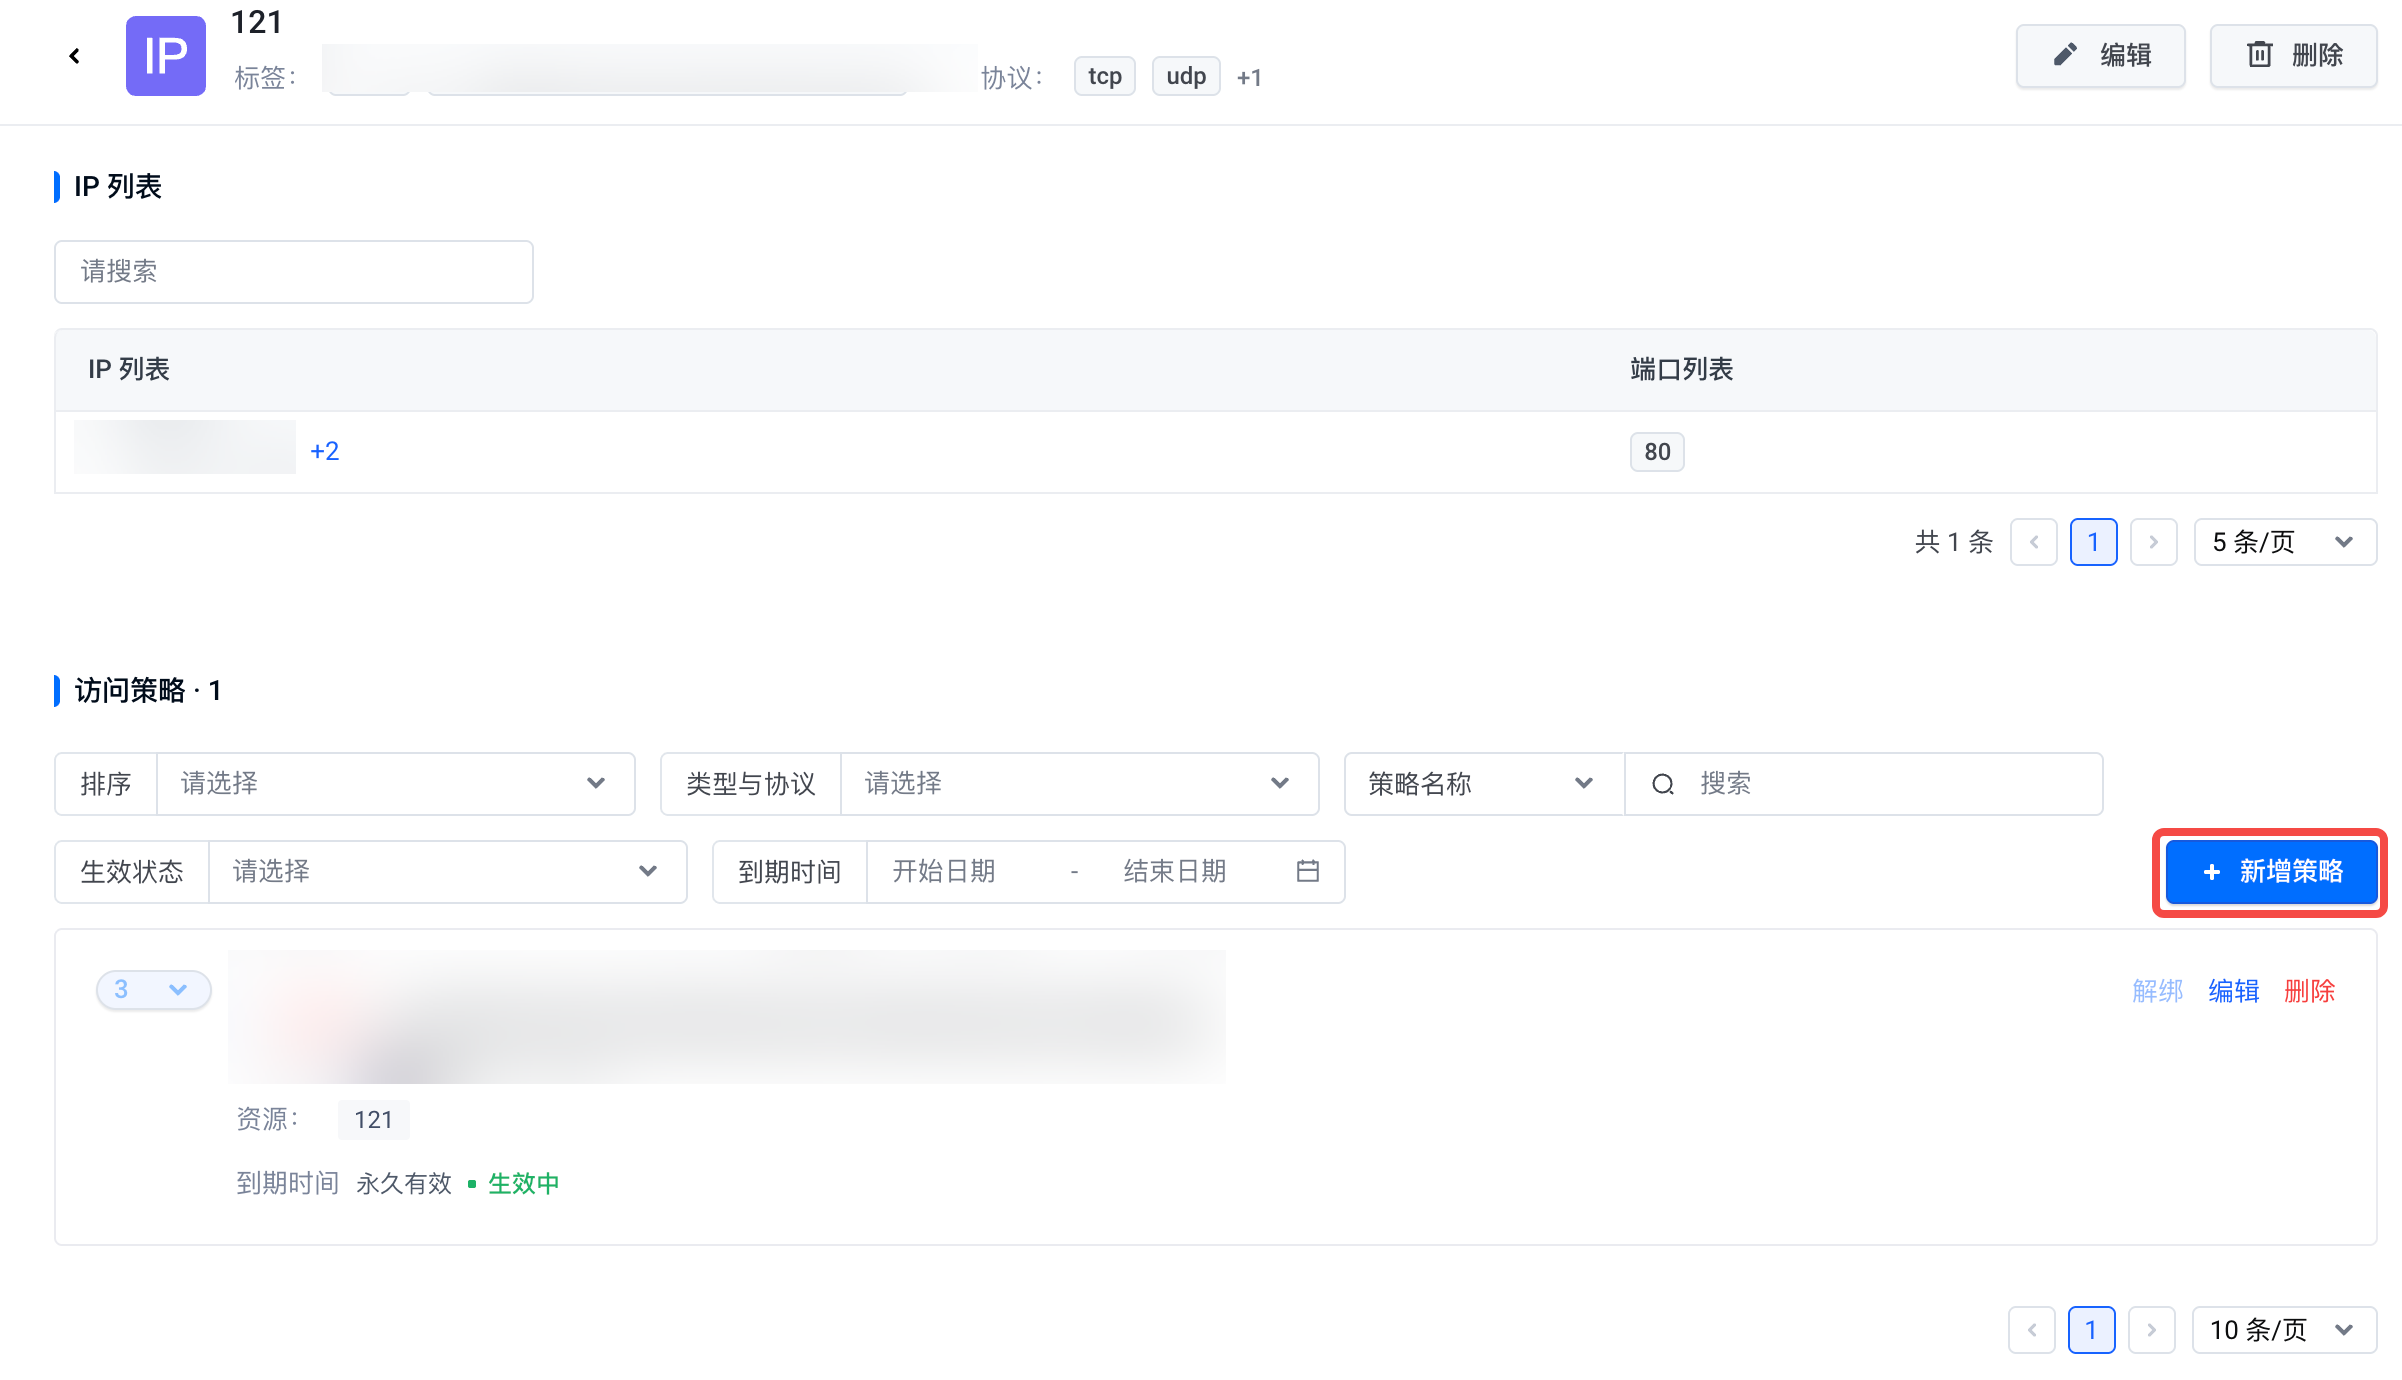Click the +2 link in IP list
This screenshot has width=2402, height=1380.
click(324, 451)
